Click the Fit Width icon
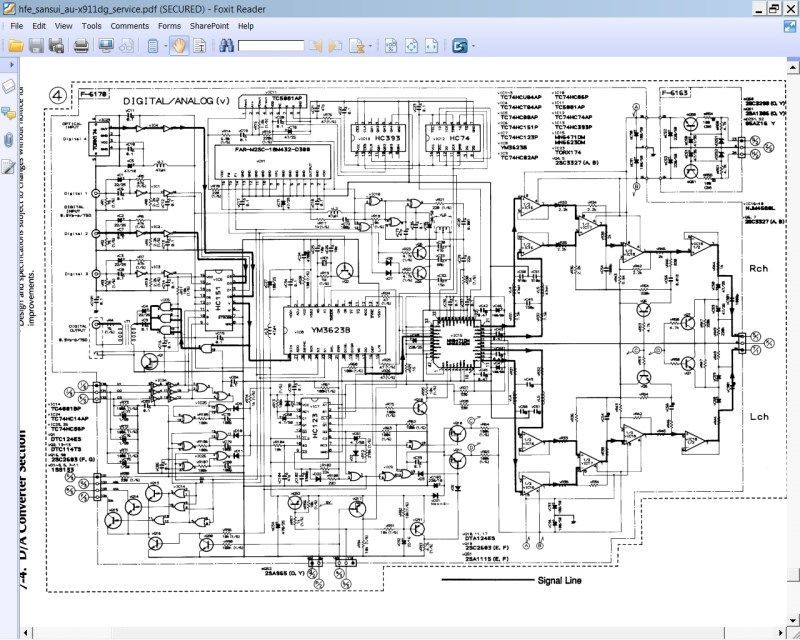This screenshot has height=640, width=800. [x=432, y=46]
